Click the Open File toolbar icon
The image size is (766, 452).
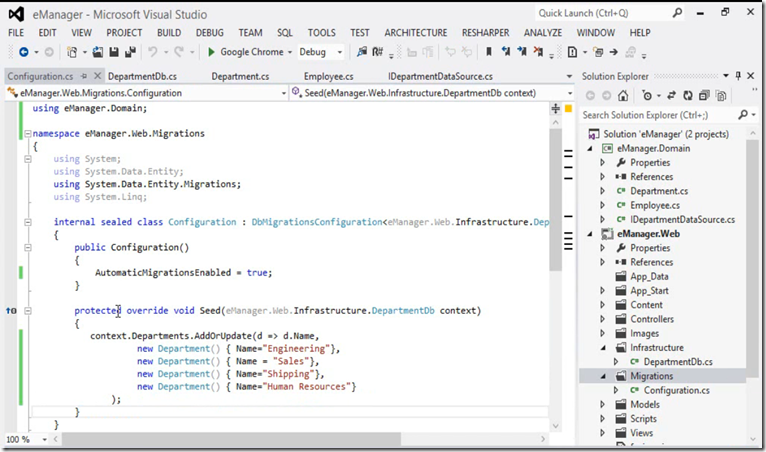coord(98,52)
